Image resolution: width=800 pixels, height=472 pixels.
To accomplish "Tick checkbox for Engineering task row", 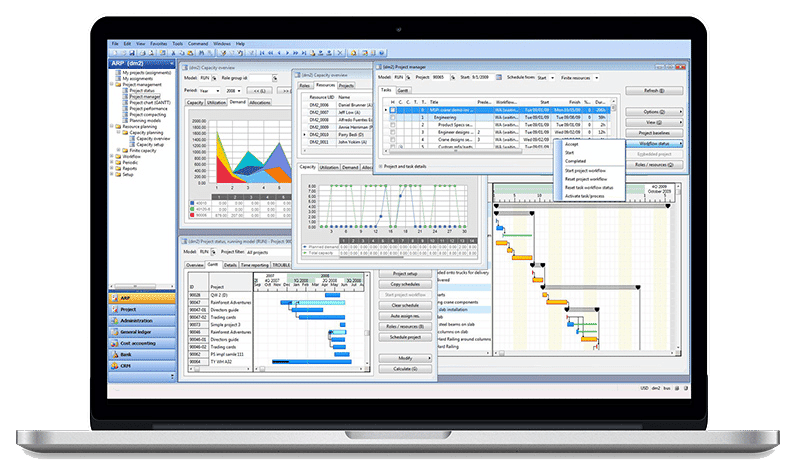I will point(392,117).
